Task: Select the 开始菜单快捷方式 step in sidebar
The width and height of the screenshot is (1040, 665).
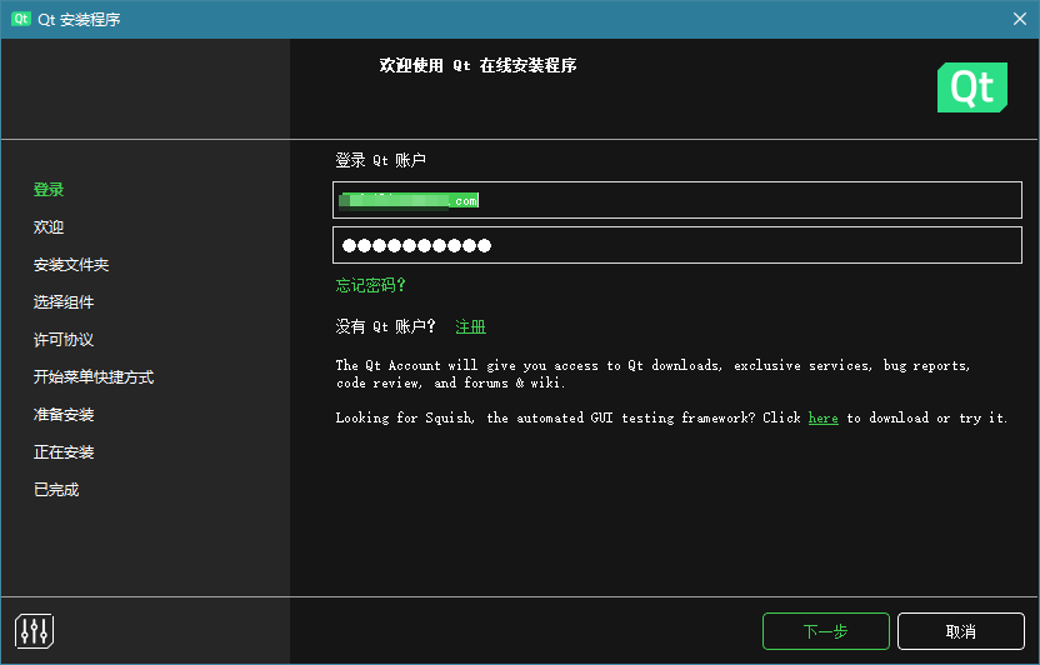Action: 94,377
